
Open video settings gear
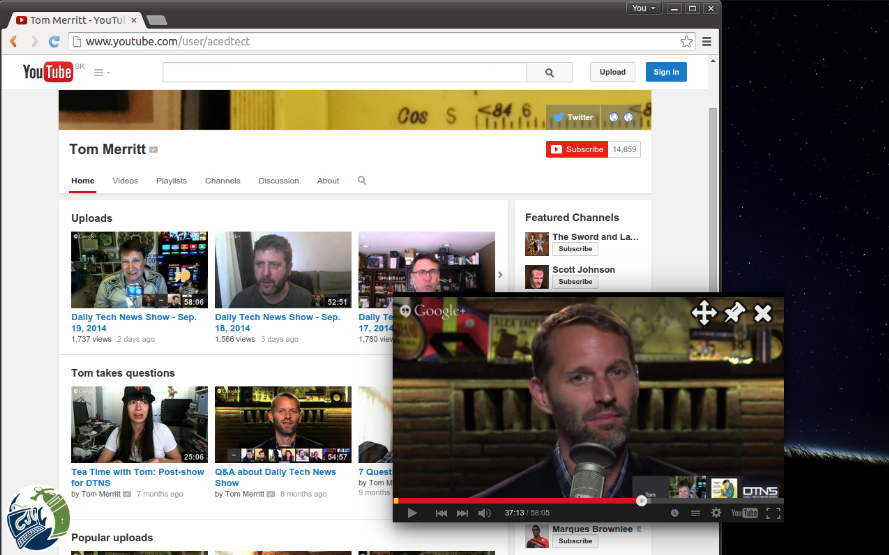pos(716,513)
